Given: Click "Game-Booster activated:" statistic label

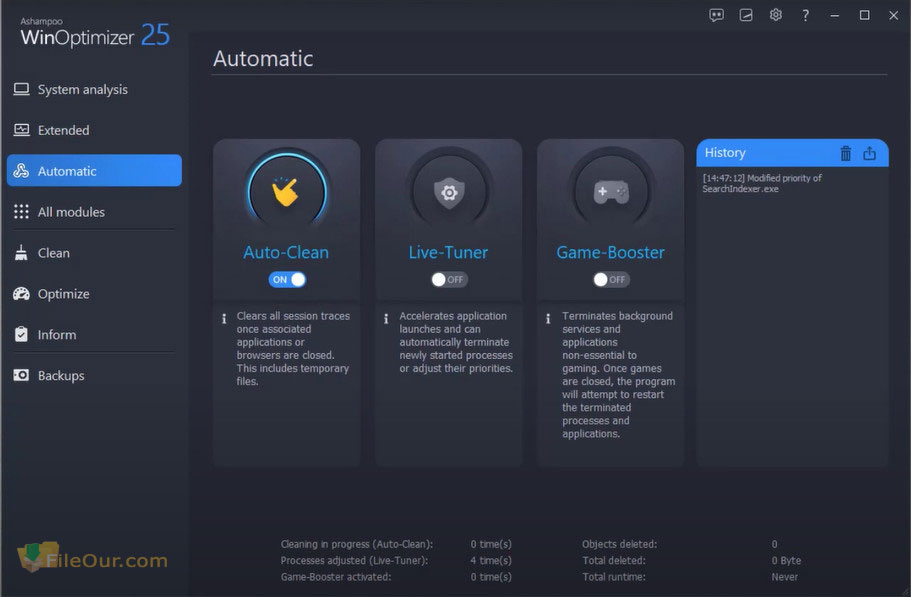Looking at the screenshot, I should pyautogui.click(x=336, y=577).
